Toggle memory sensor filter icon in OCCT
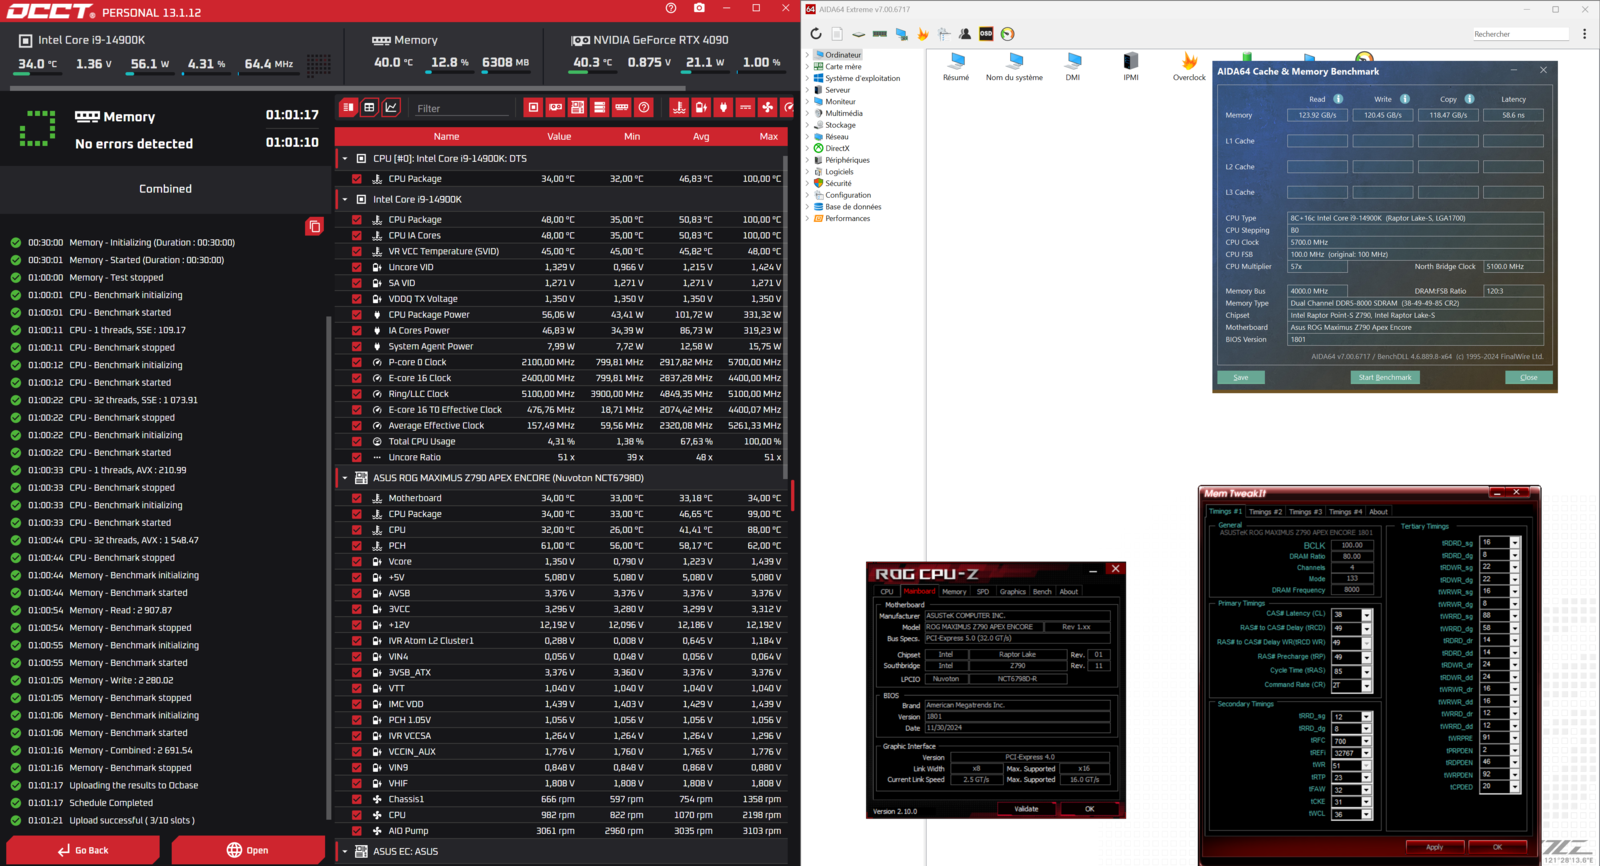1600x866 pixels. tap(621, 107)
